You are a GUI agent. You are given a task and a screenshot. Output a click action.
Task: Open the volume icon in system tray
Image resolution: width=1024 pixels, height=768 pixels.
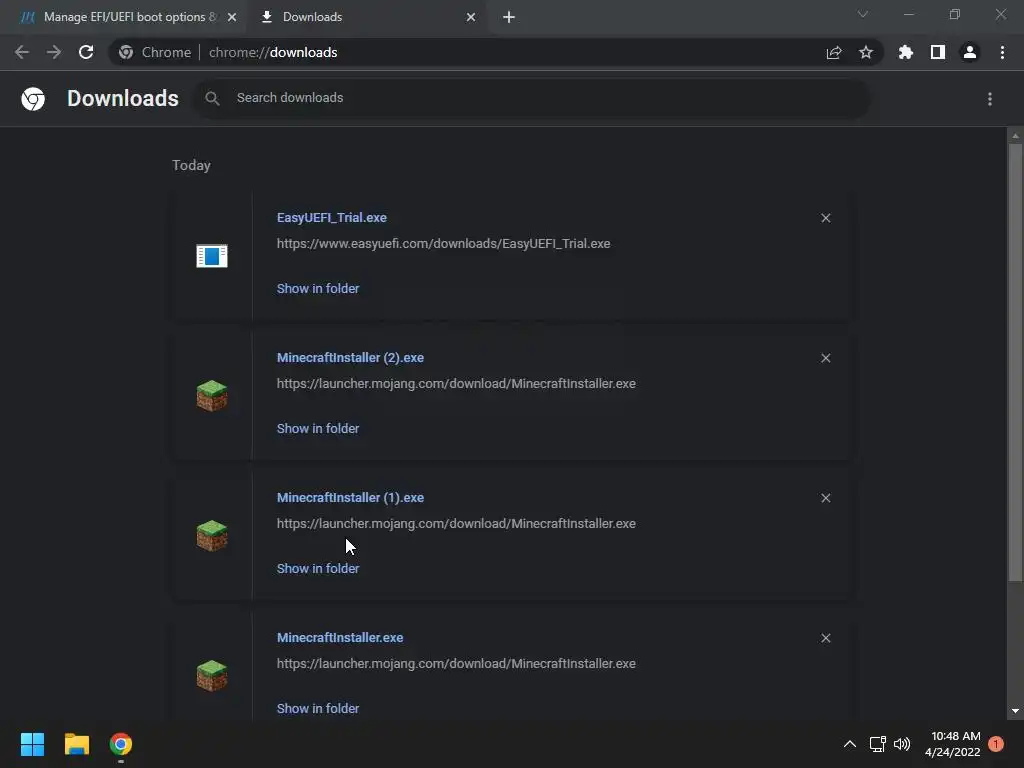pyautogui.click(x=902, y=744)
